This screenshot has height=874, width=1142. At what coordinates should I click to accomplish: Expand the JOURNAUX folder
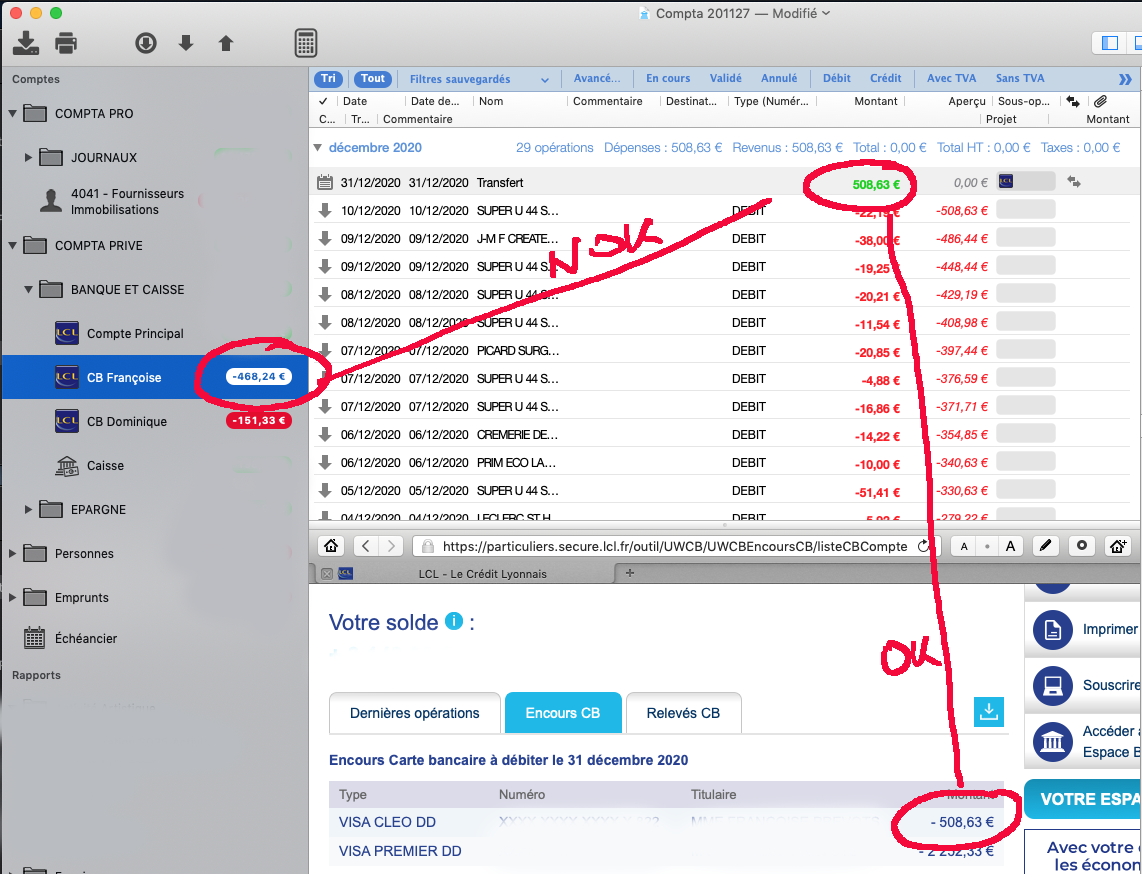(28, 157)
